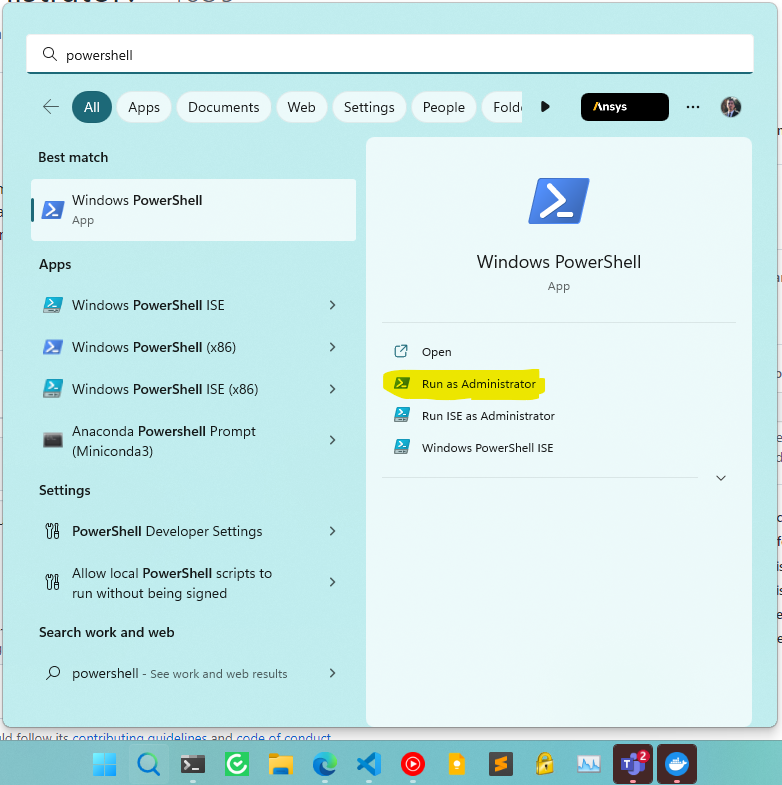This screenshot has width=782, height=785.
Task: Open YouTube Music from the taskbar
Action: (413, 764)
